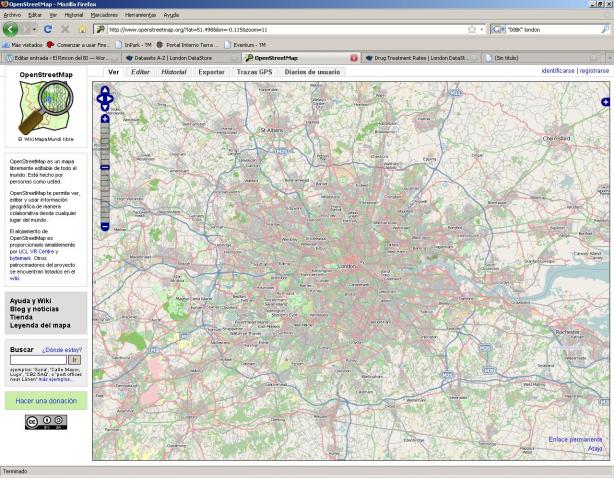Open the Drug Treatment Rates browser tab
The image size is (614, 478).
pyautogui.click(x=420, y=58)
